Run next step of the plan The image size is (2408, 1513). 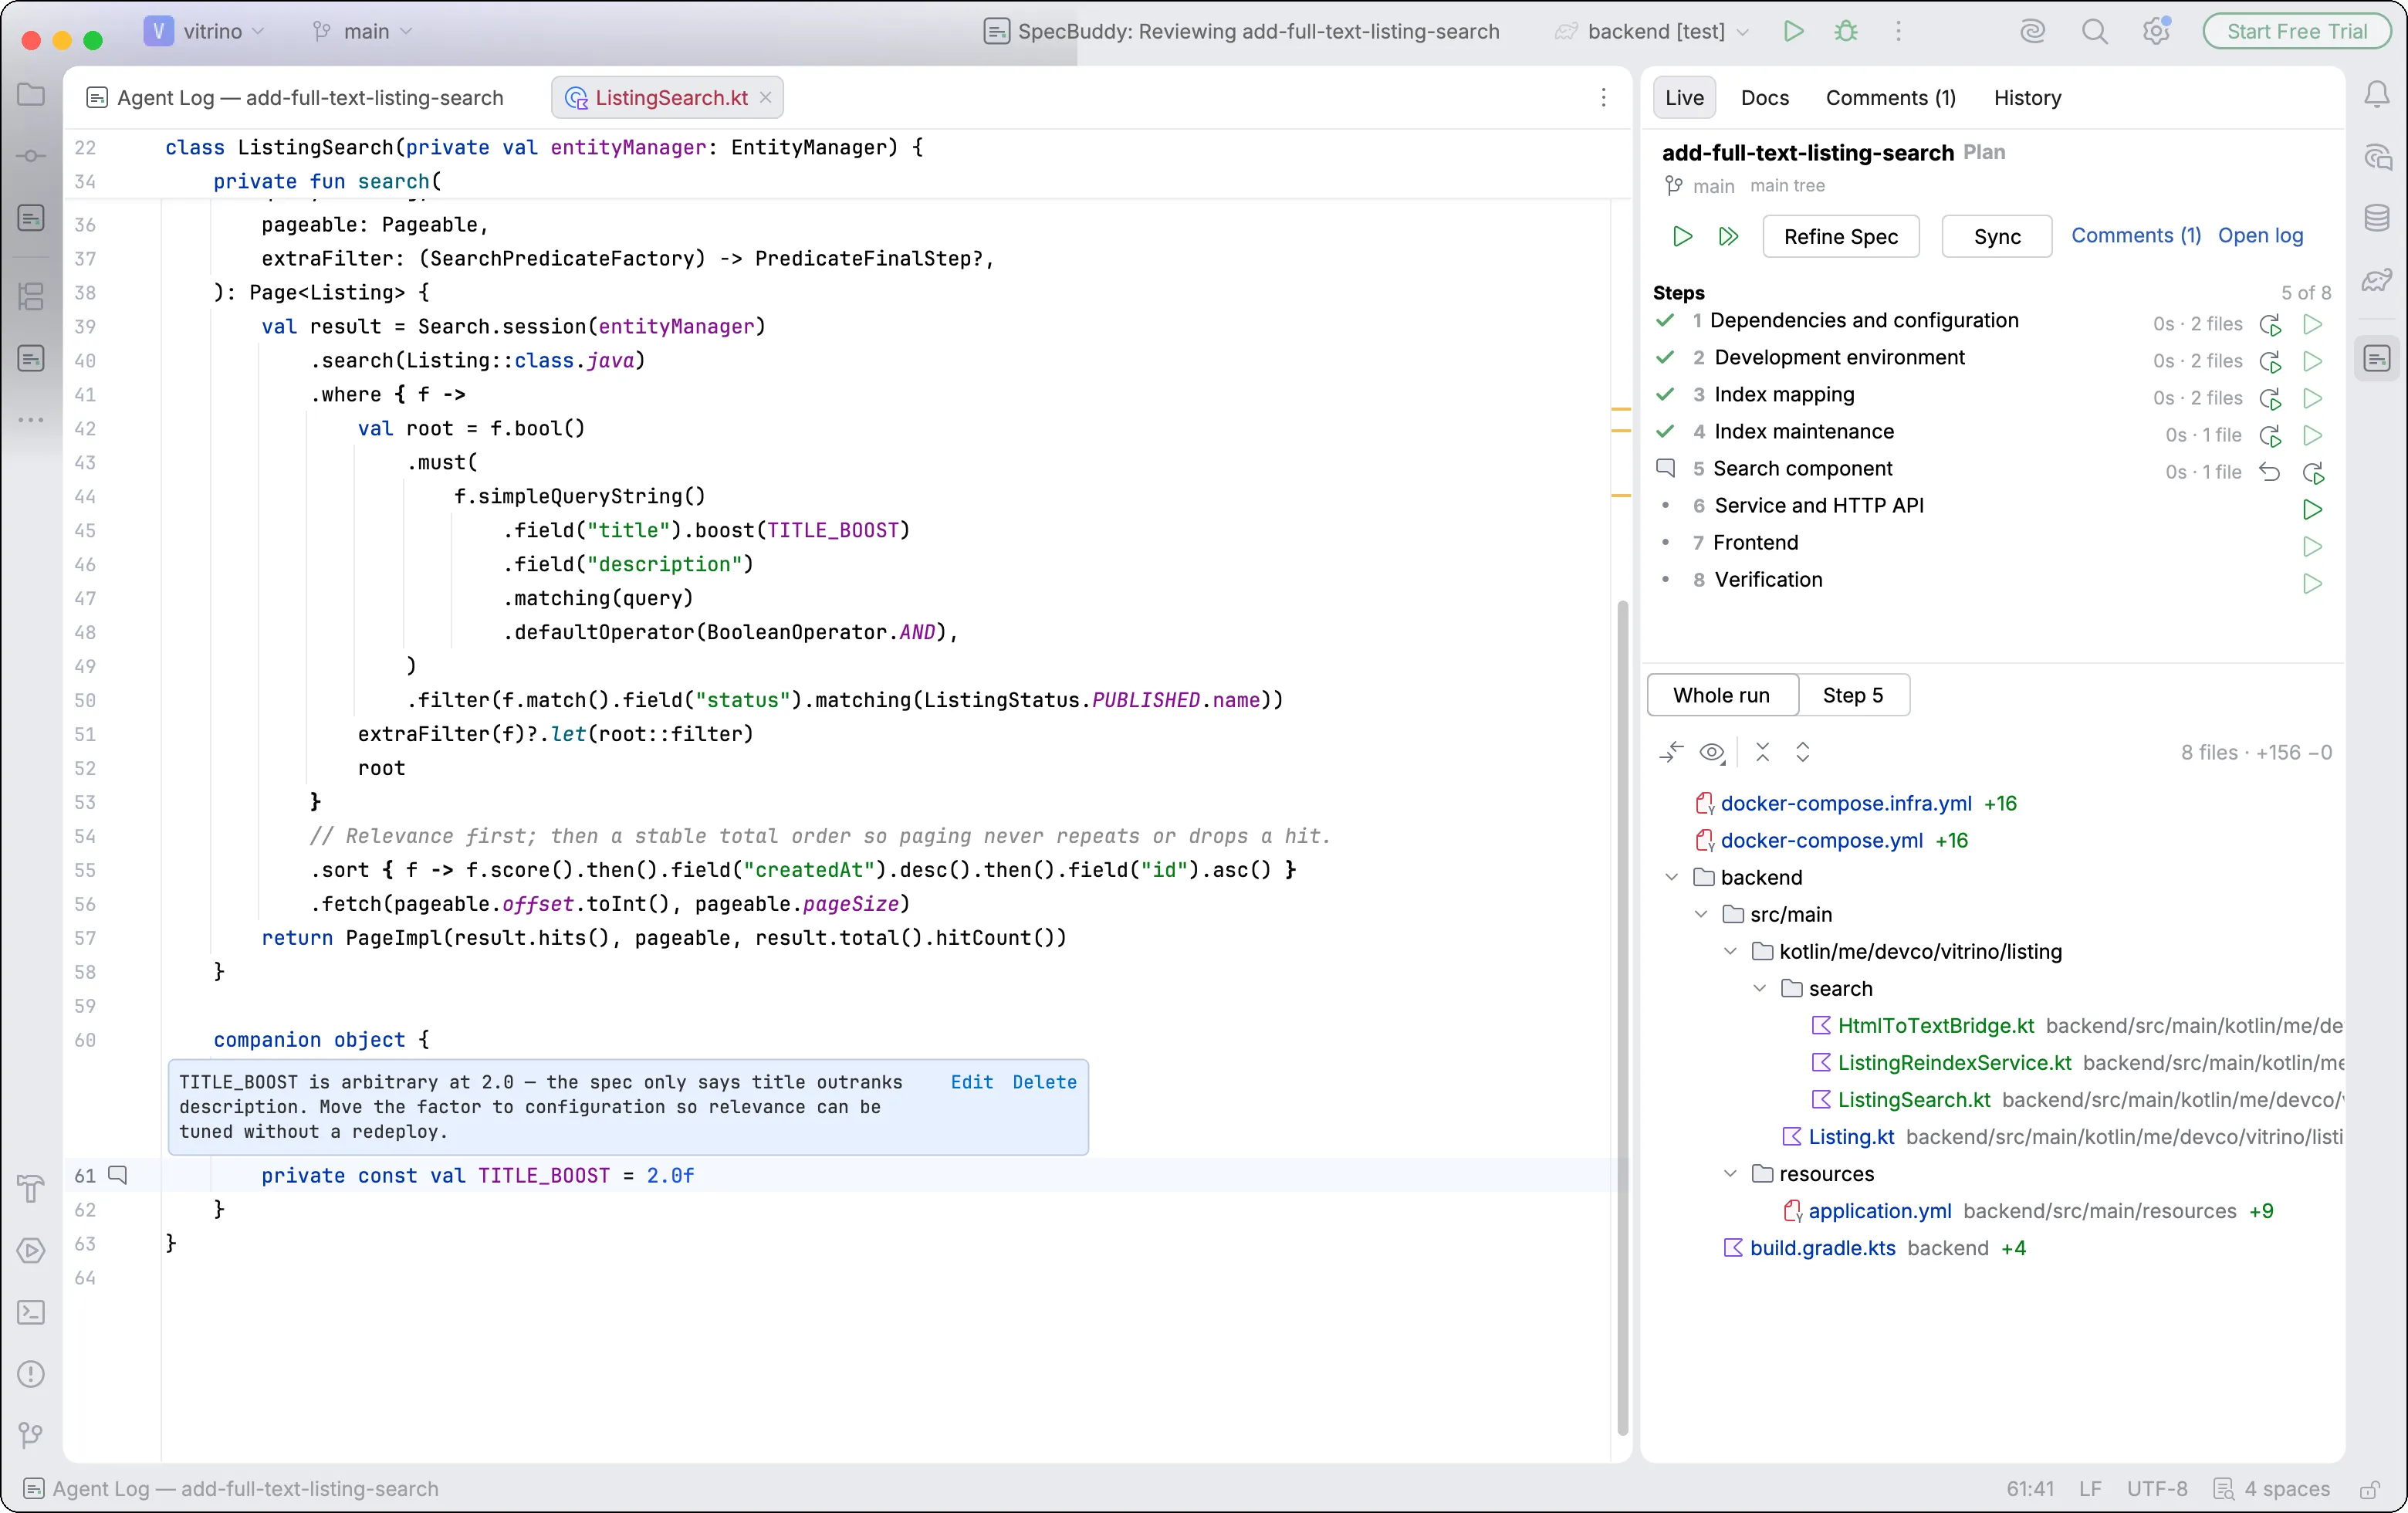(x=1682, y=236)
